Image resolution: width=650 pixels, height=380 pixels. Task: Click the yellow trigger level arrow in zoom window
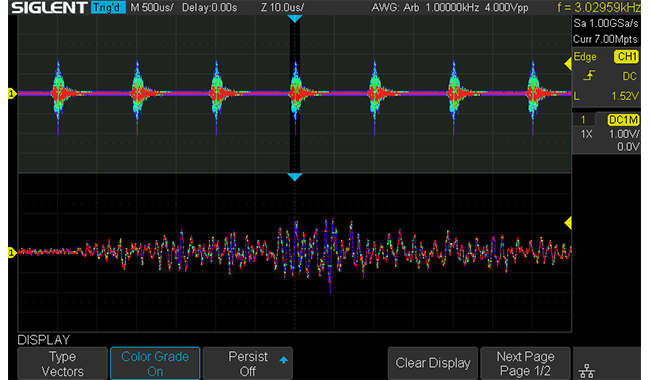pyautogui.click(x=568, y=223)
